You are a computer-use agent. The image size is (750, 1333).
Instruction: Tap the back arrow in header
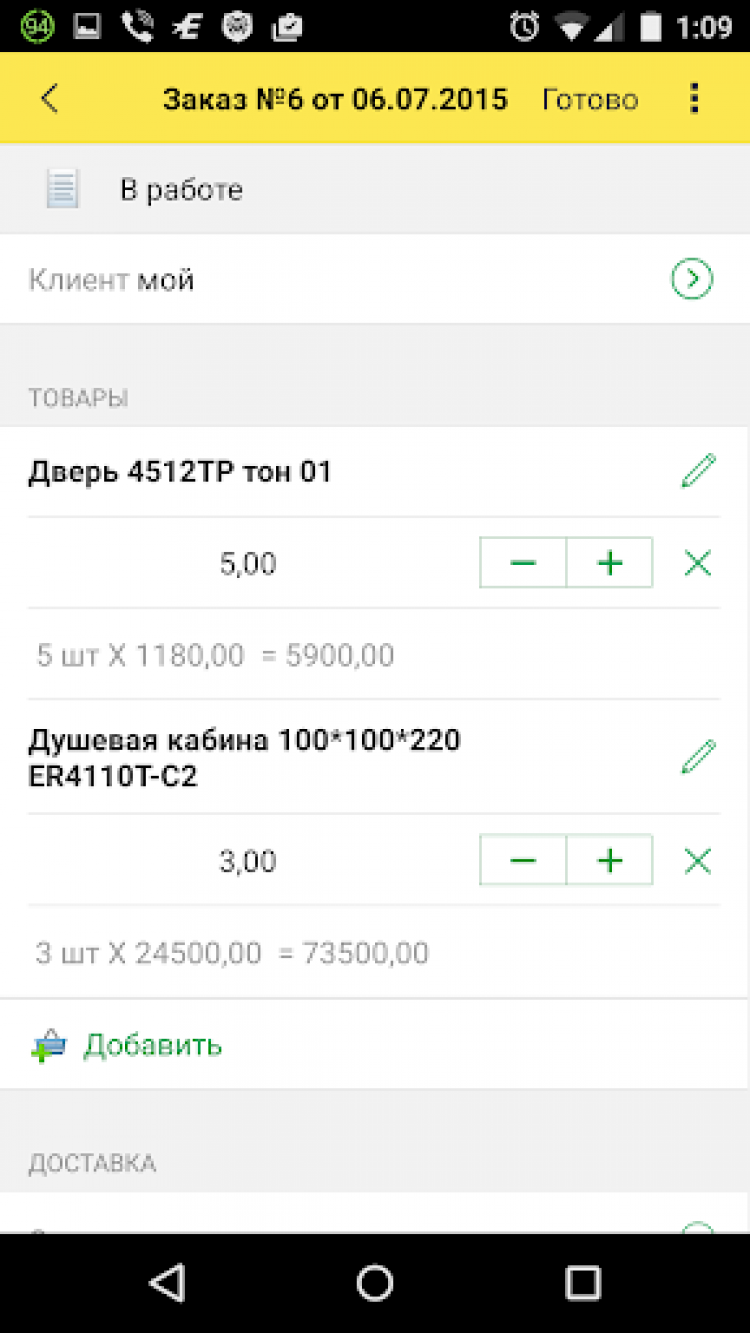(50, 99)
